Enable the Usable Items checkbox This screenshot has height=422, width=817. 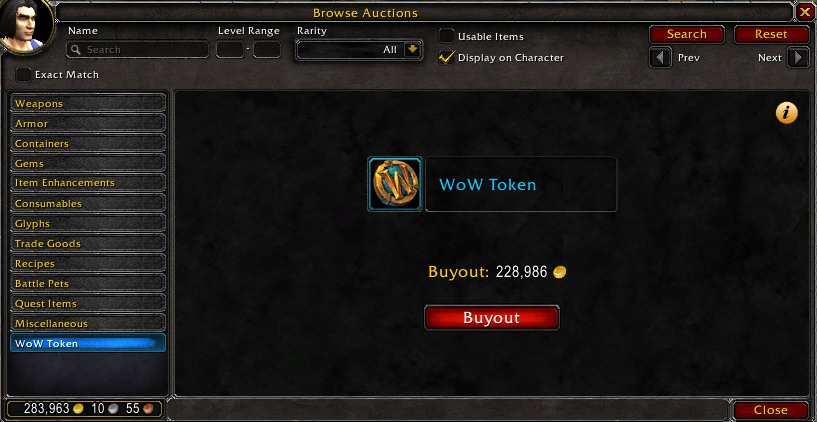click(446, 36)
